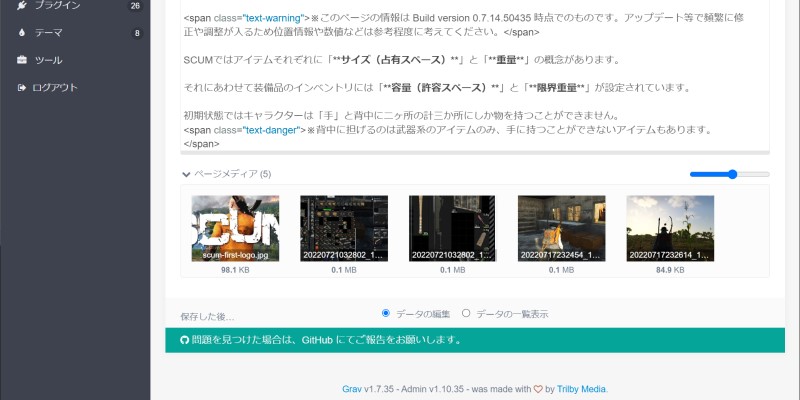The width and height of the screenshot is (800, 400).
Task: Click the 84.9 KB file size label
Action: click(670, 270)
